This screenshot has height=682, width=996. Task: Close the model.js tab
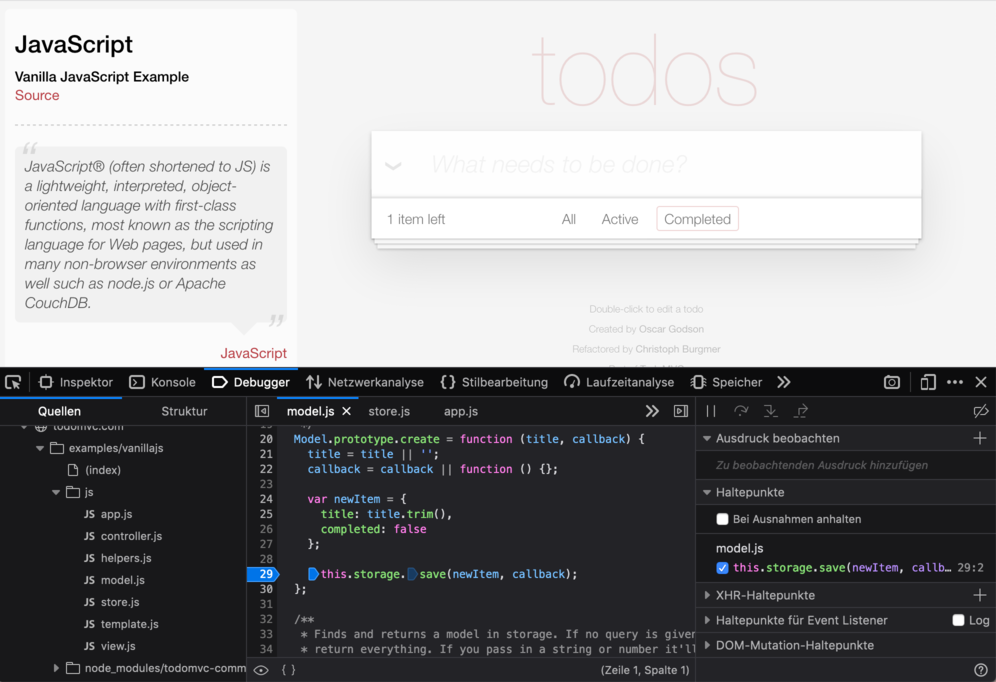click(347, 411)
